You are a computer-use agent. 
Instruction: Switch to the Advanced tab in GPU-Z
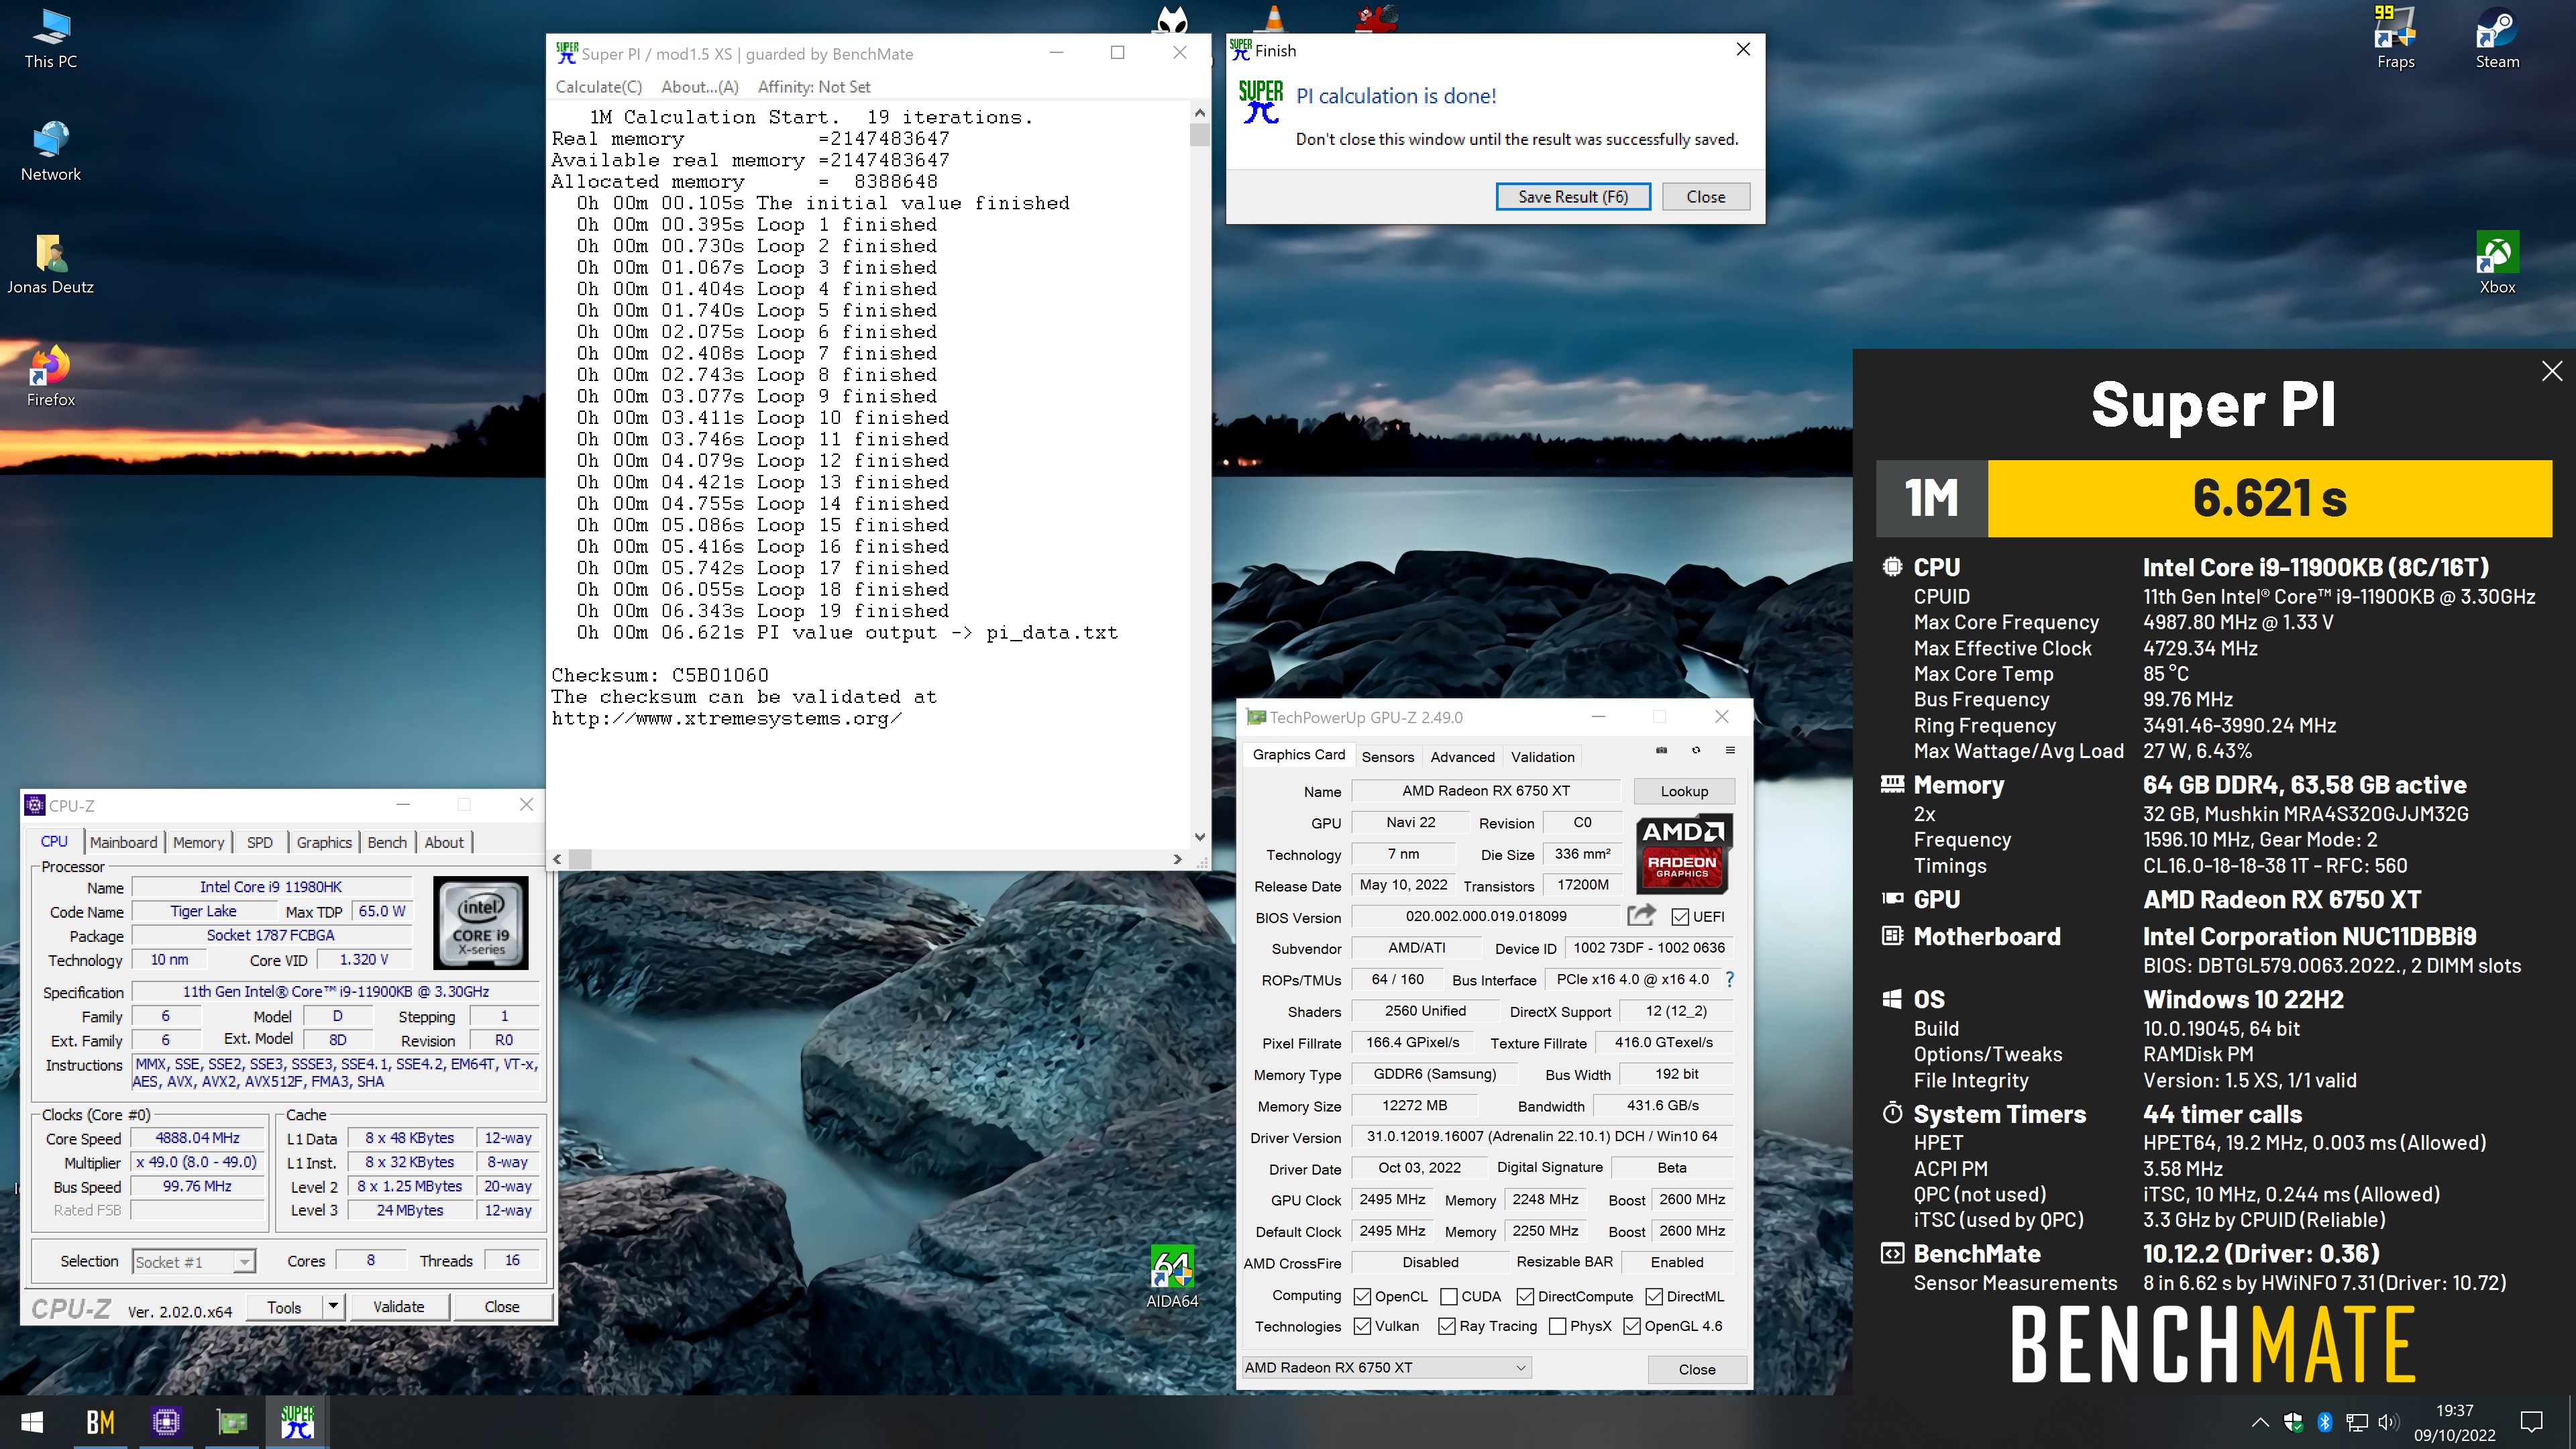1462,756
